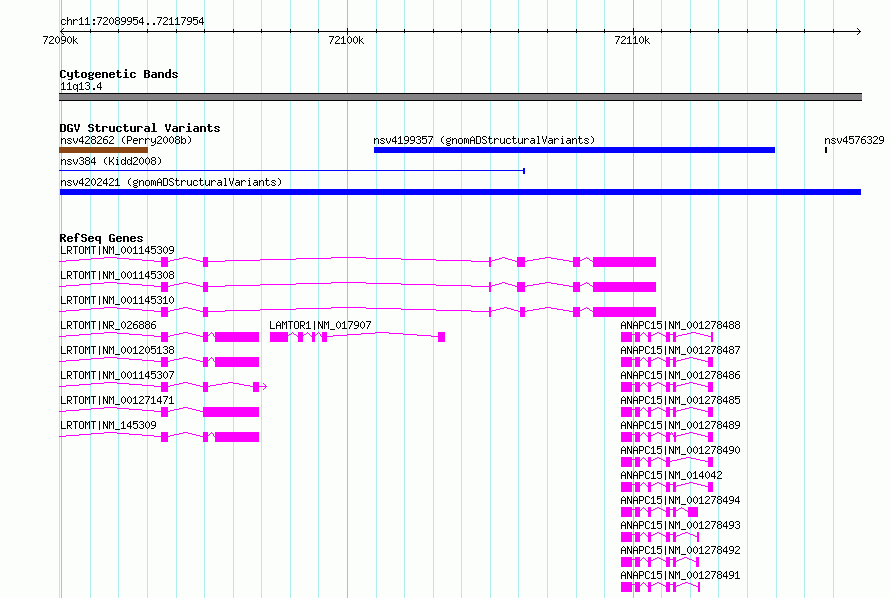
Task: Select transcript label ANAPC15|NM_001278489
Action: [x=680, y=425]
